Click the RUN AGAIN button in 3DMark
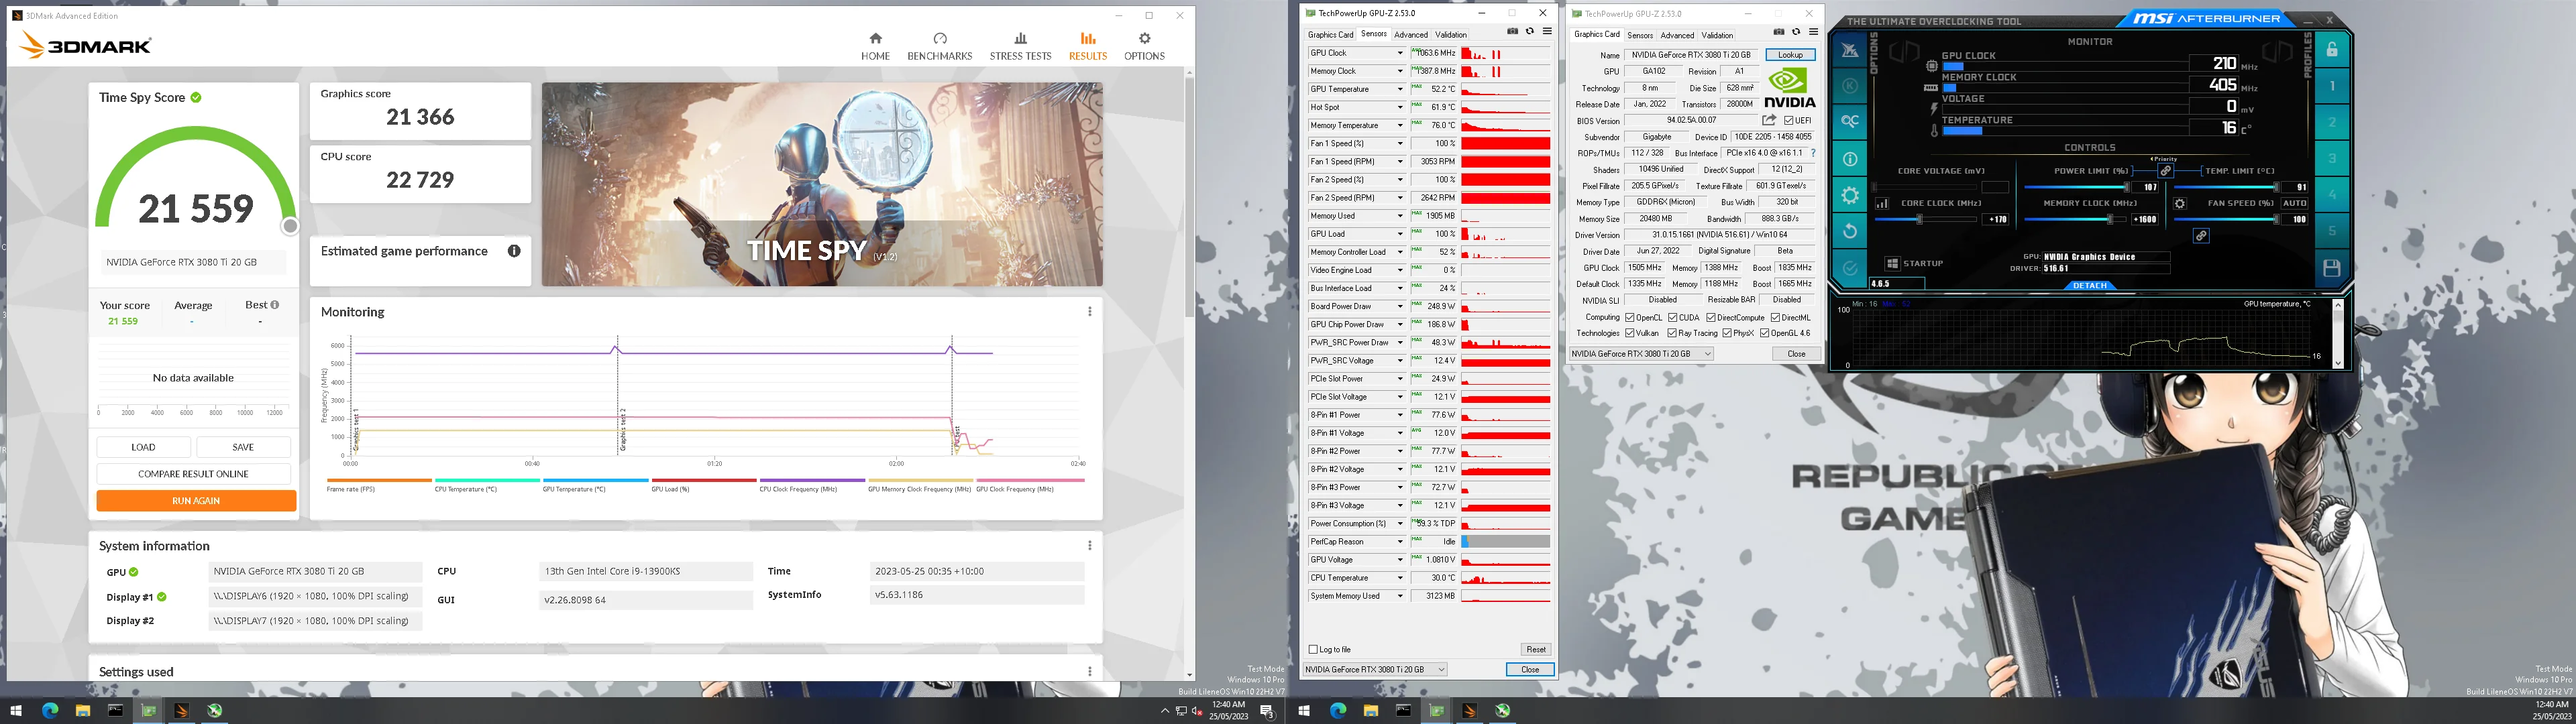The image size is (2576, 724). (196, 501)
